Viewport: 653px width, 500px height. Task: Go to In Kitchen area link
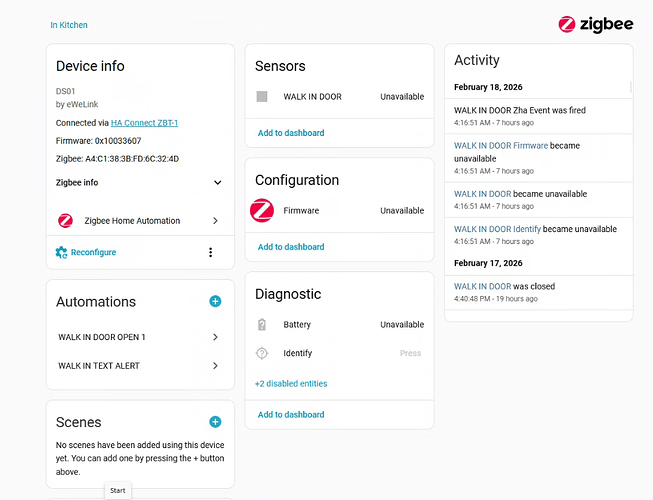pyautogui.click(x=69, y=25)
